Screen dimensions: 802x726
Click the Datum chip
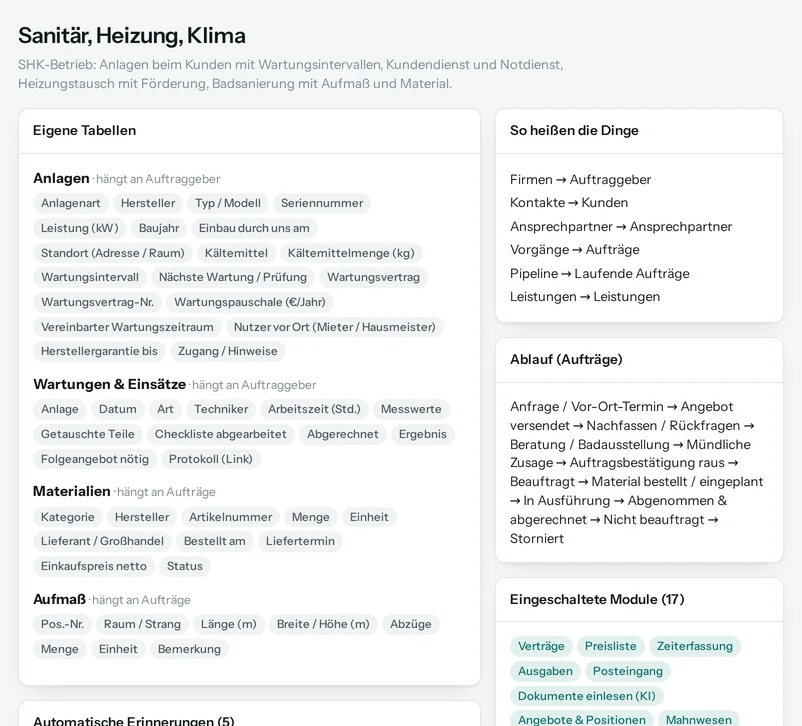[118, 409]
